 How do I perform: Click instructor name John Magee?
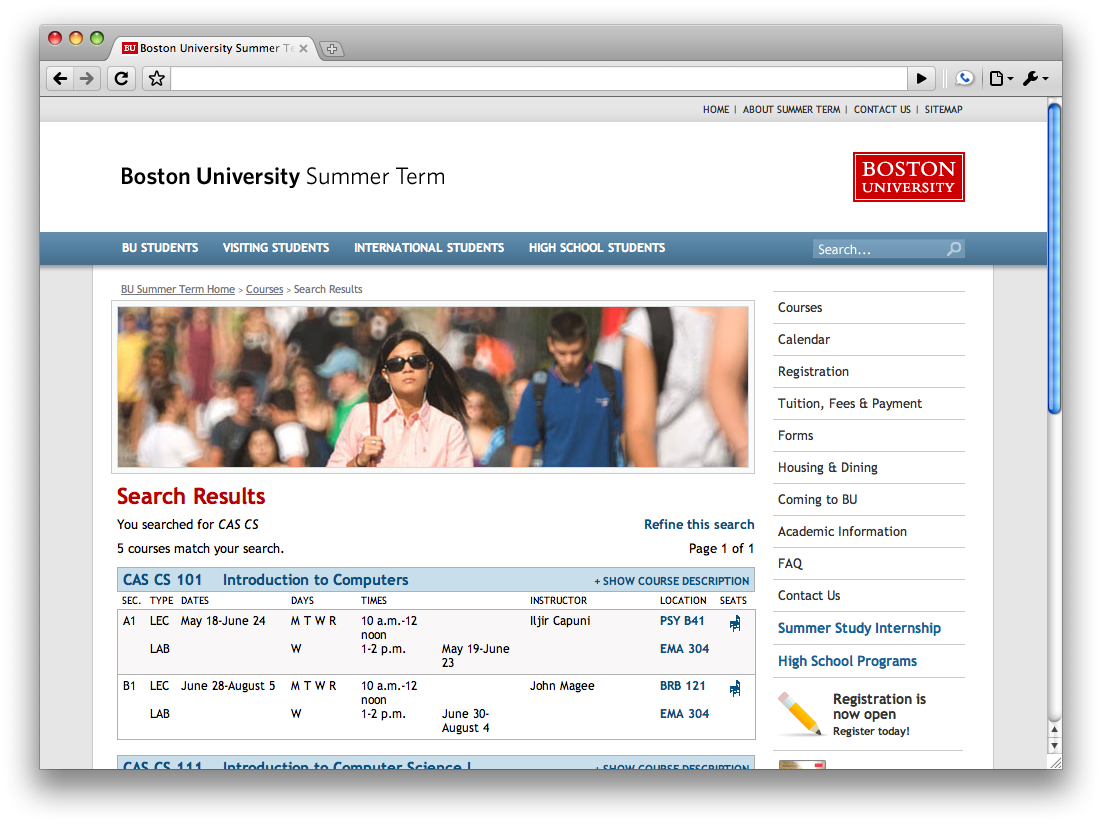pos(562,685)
